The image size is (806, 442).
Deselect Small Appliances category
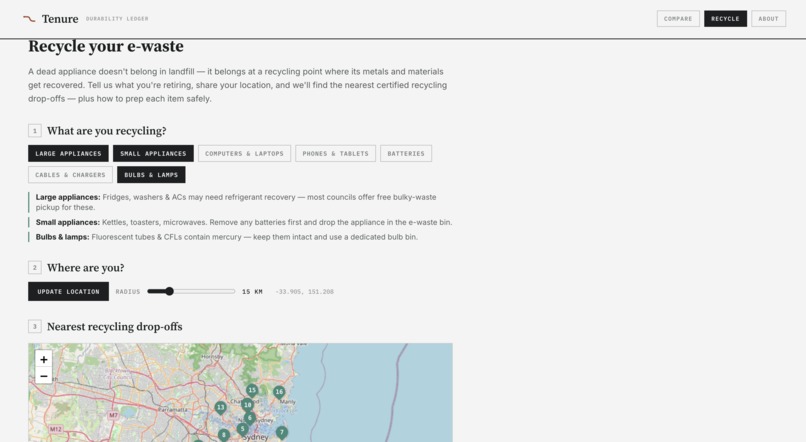(153, 154)
